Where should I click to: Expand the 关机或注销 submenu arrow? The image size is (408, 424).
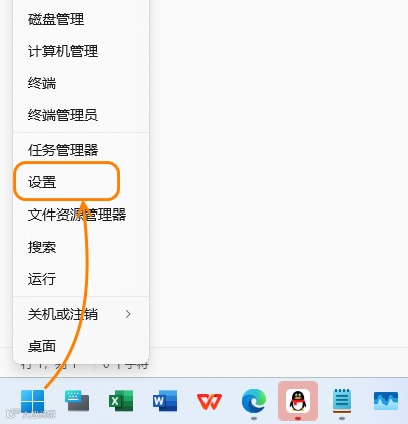coord(128,314)
